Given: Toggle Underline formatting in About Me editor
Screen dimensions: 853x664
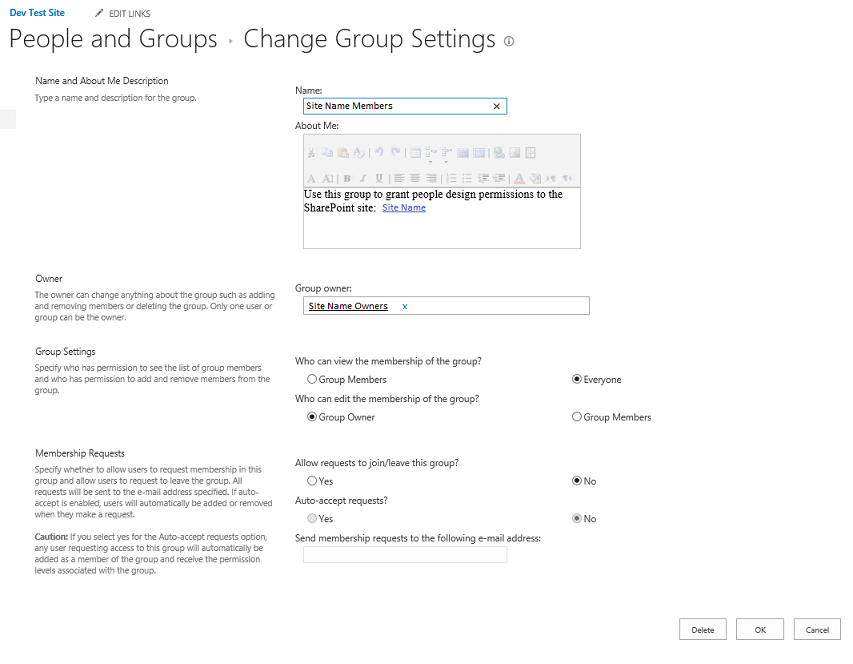Looking at the screenshot, I should point(379,178).
